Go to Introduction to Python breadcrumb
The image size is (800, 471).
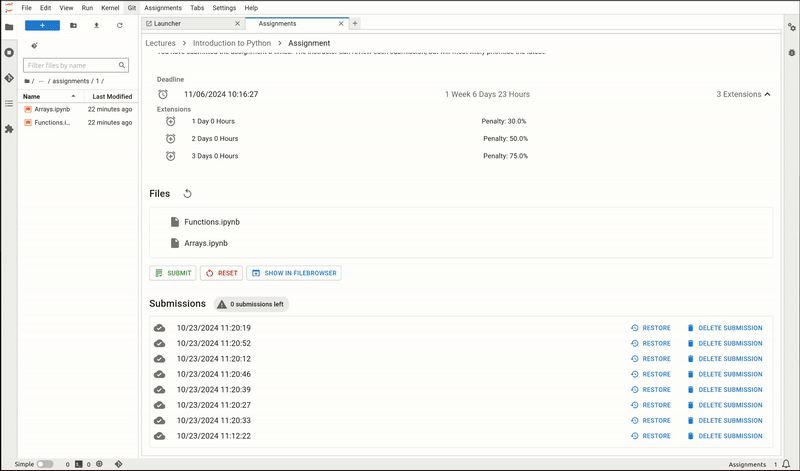point(232,43)
